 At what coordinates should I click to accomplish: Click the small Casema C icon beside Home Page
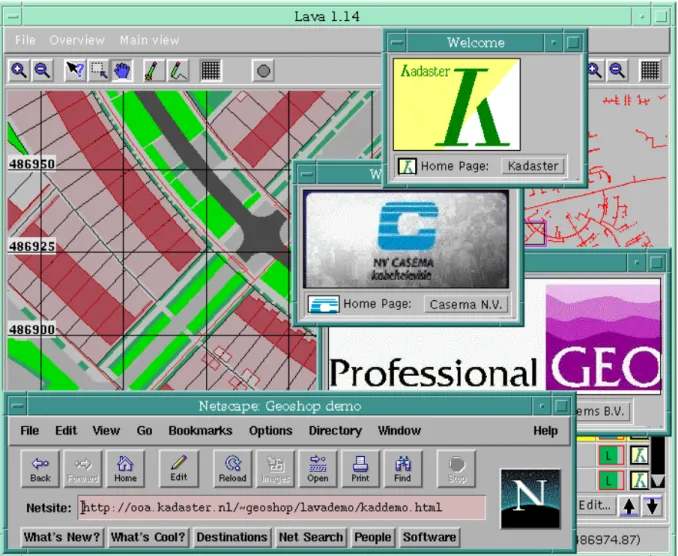click(x=323, y=304)
